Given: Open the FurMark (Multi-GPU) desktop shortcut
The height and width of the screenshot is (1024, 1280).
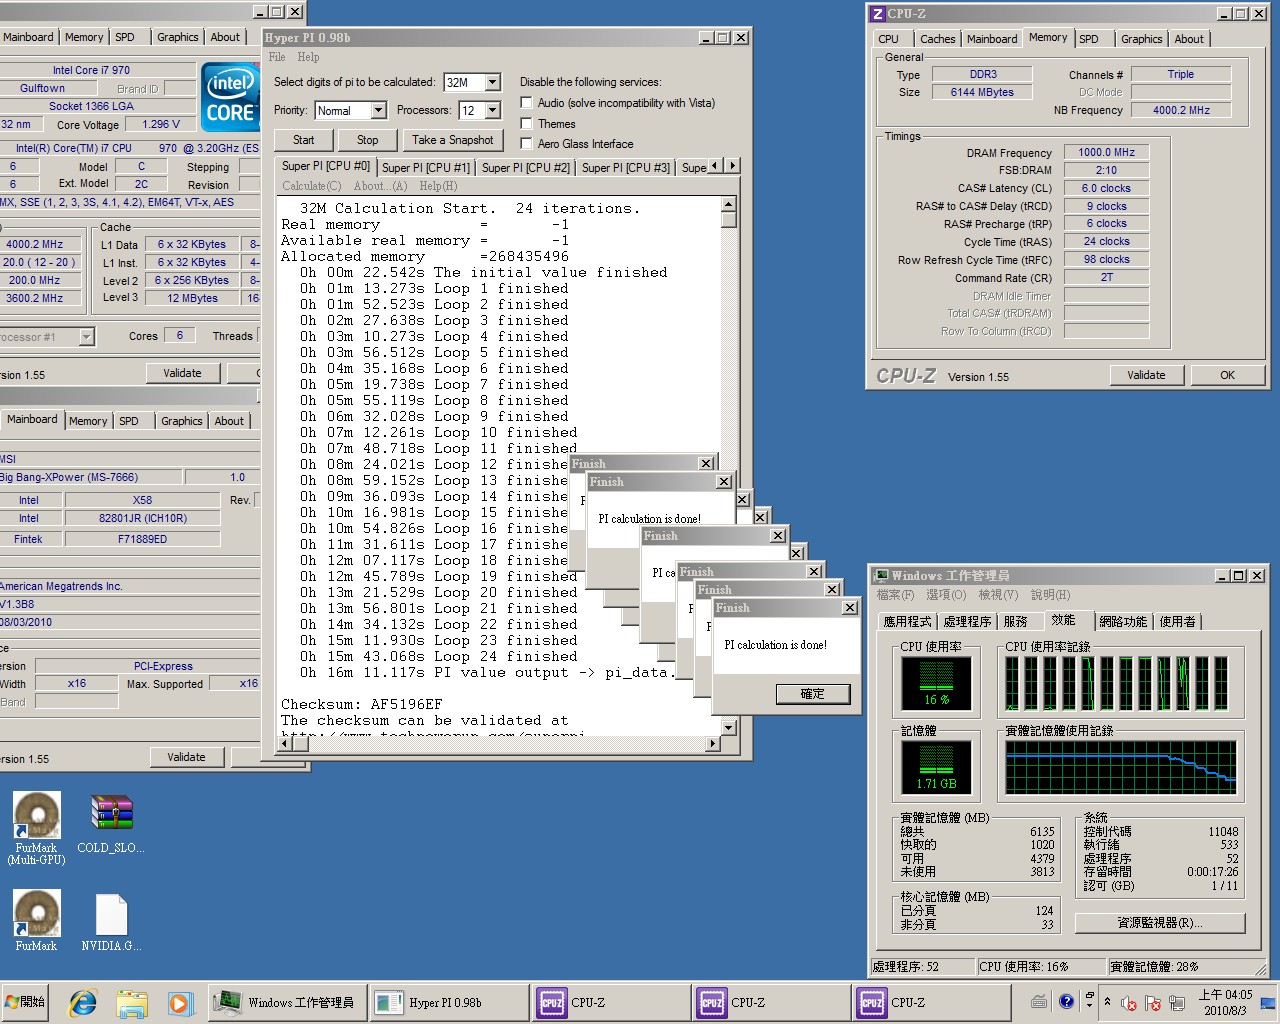Looking at the screenshot, I should click(36, 828).
